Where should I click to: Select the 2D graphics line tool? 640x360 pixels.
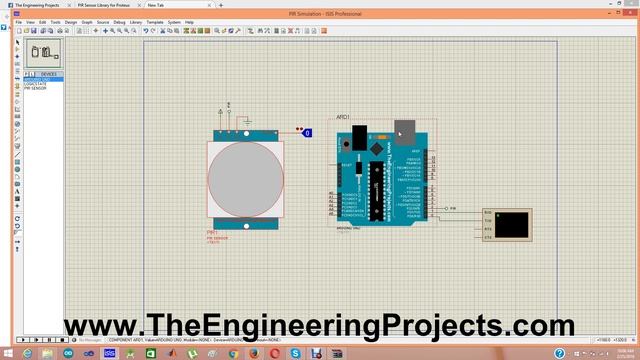coord(17,155)
